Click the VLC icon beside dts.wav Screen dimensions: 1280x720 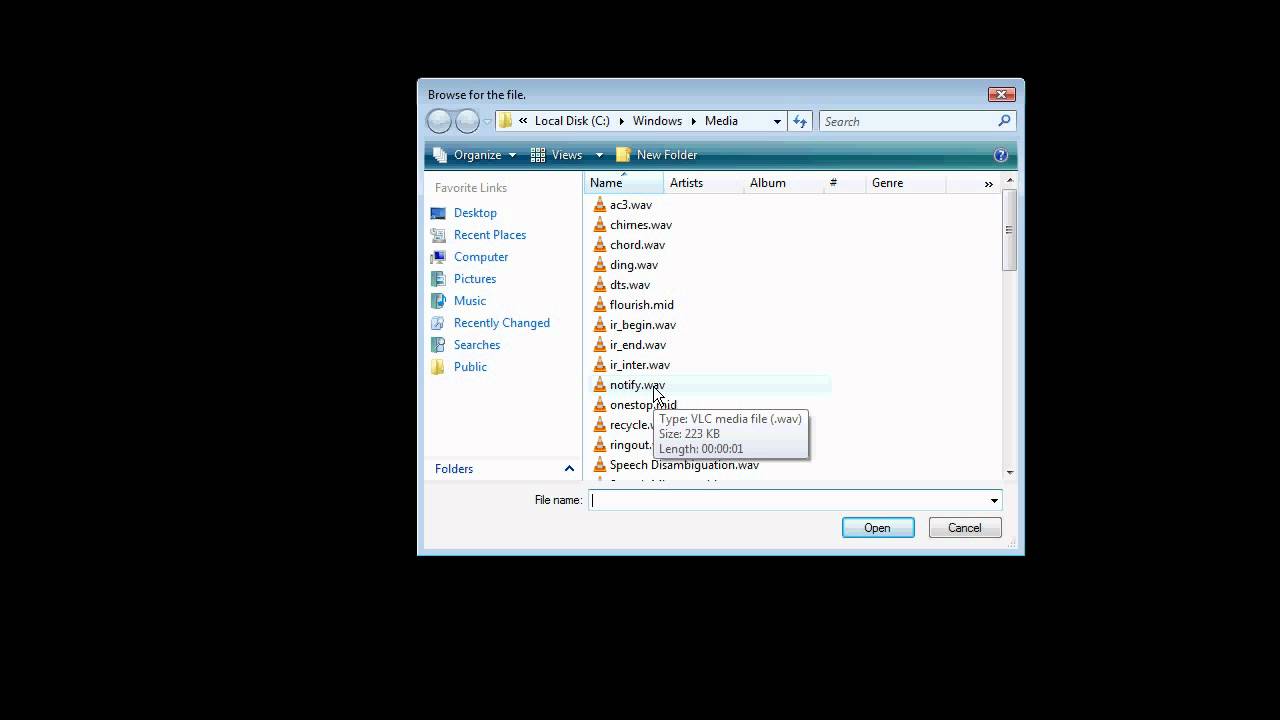point(600,285)
